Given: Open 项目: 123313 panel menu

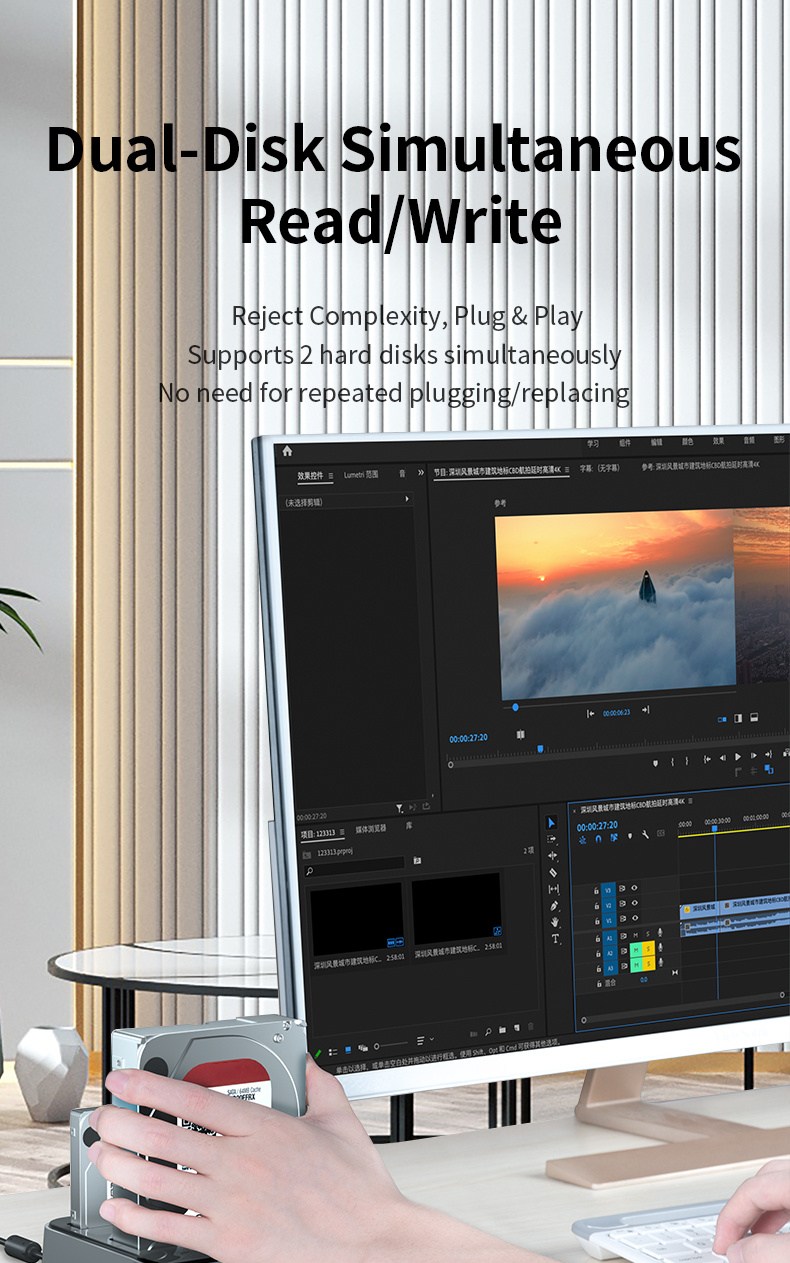Looking at the screenshot, I should click(342, 832).
